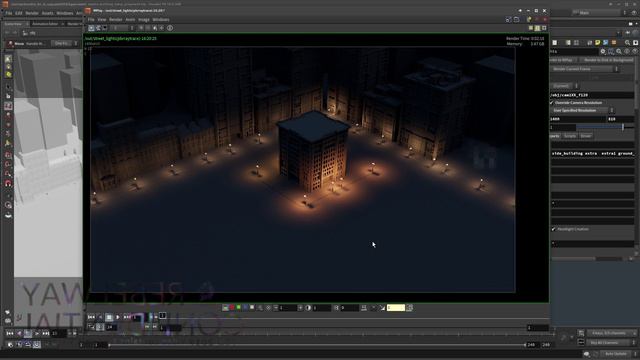The image size is (640, 360).
Task: Click the blue icon next to yellow comment icon
Action: pos(605,42)
